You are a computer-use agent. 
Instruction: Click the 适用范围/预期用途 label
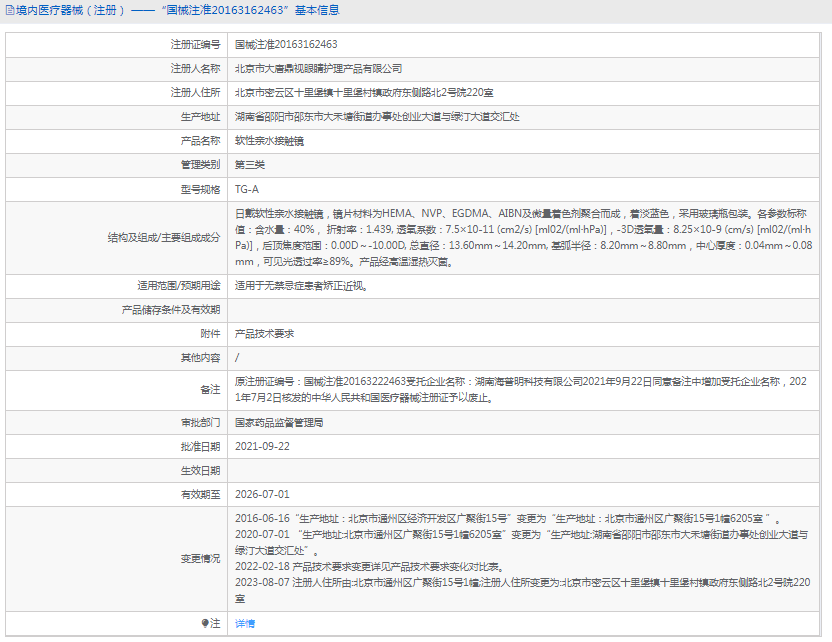click(x=179, y=286)
